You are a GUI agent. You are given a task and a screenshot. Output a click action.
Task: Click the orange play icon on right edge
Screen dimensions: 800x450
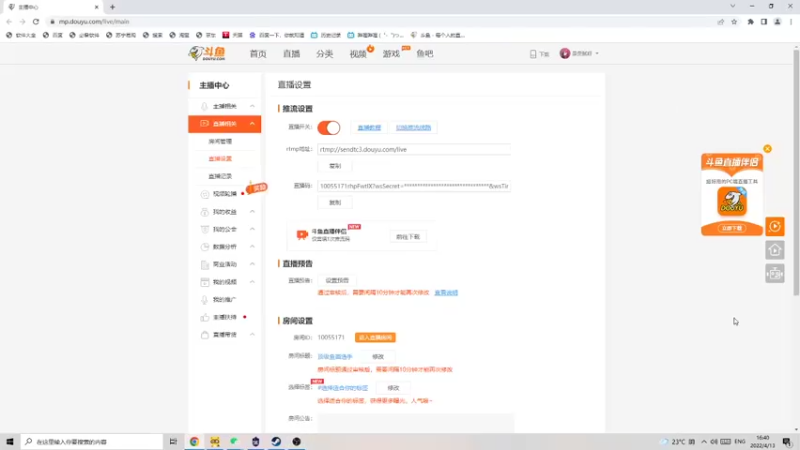click(x=774, y=226)
